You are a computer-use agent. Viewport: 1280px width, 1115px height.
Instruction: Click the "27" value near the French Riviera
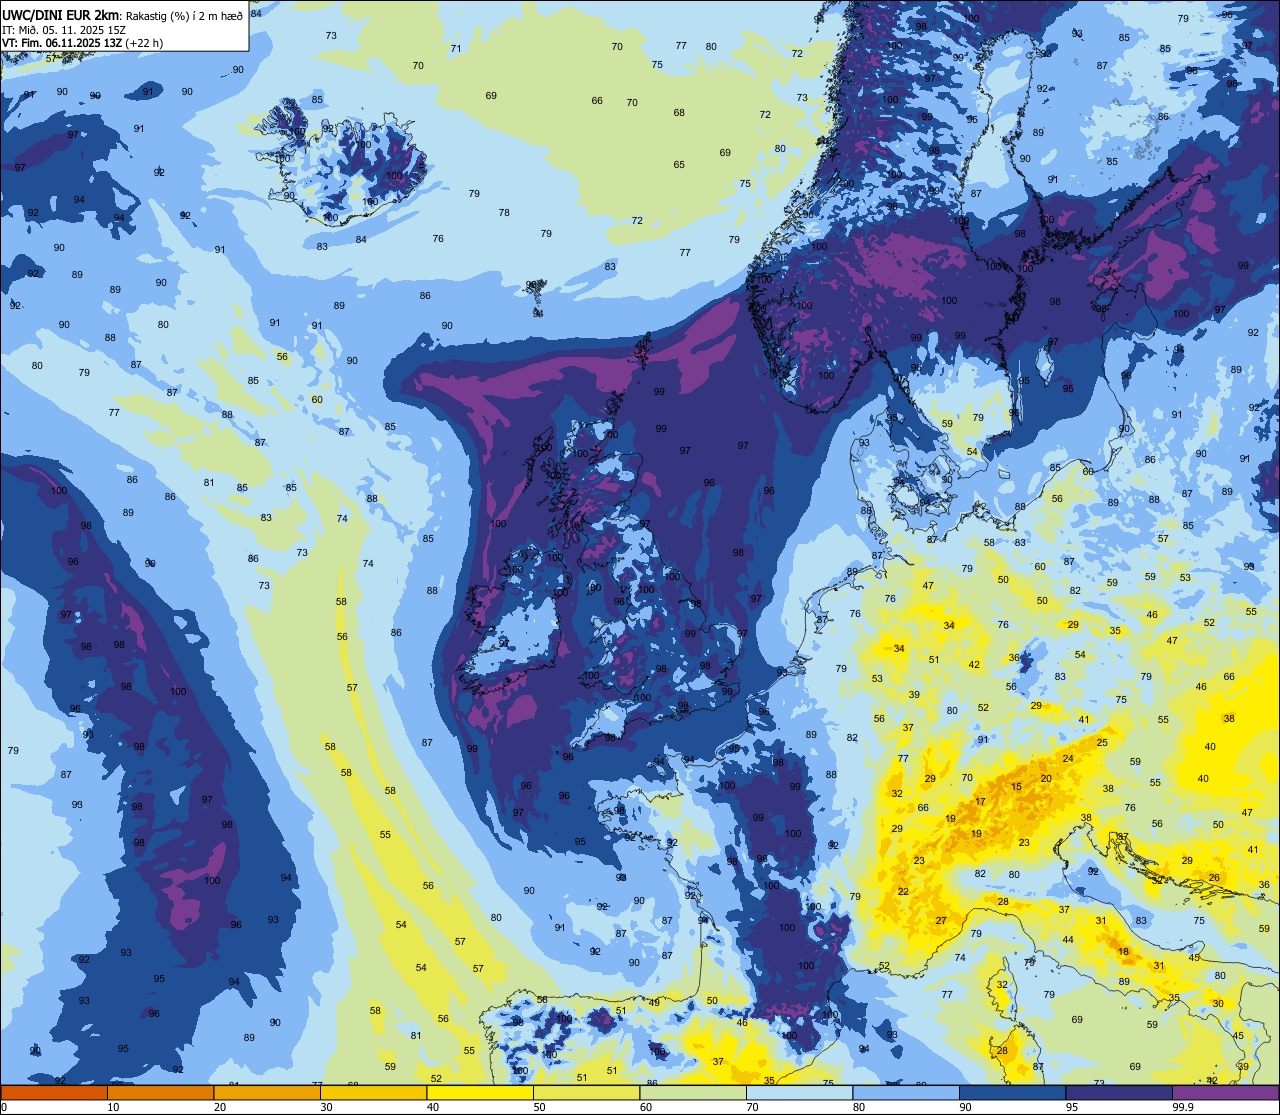pos(941,920)
